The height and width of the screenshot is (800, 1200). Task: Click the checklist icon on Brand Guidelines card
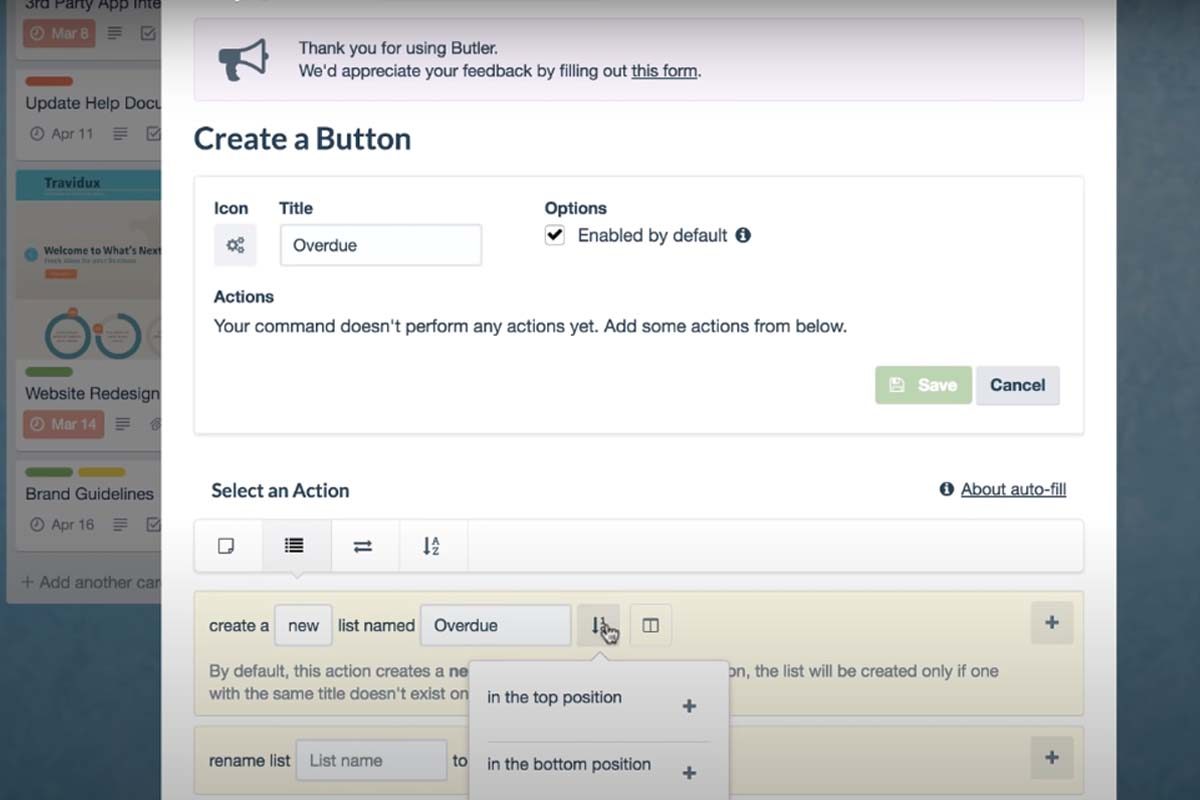(152, 524)
